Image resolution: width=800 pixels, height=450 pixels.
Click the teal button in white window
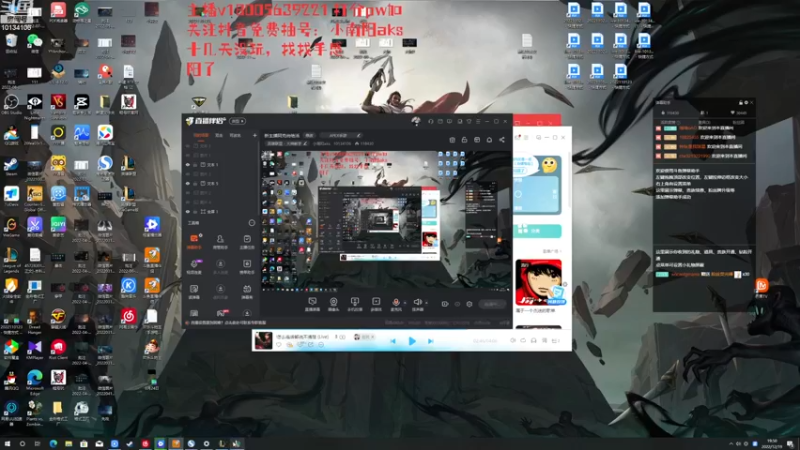tap(537, 231)
